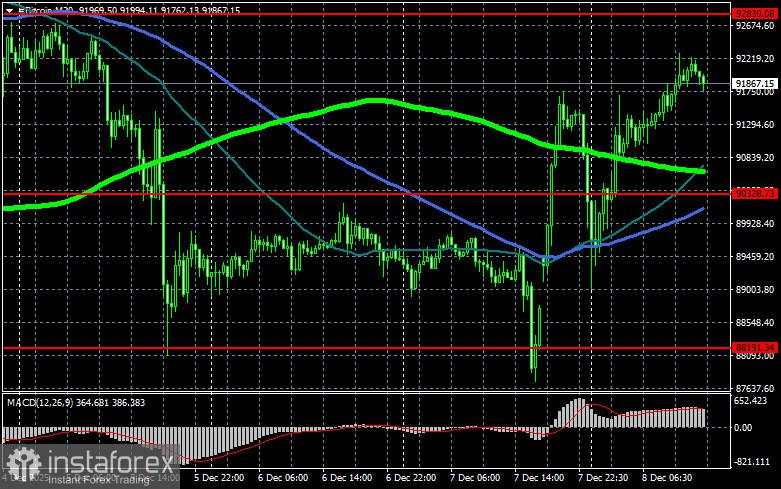
Task: Select the 6 Dec 22:00 time label
Action: tap(411, 477)
